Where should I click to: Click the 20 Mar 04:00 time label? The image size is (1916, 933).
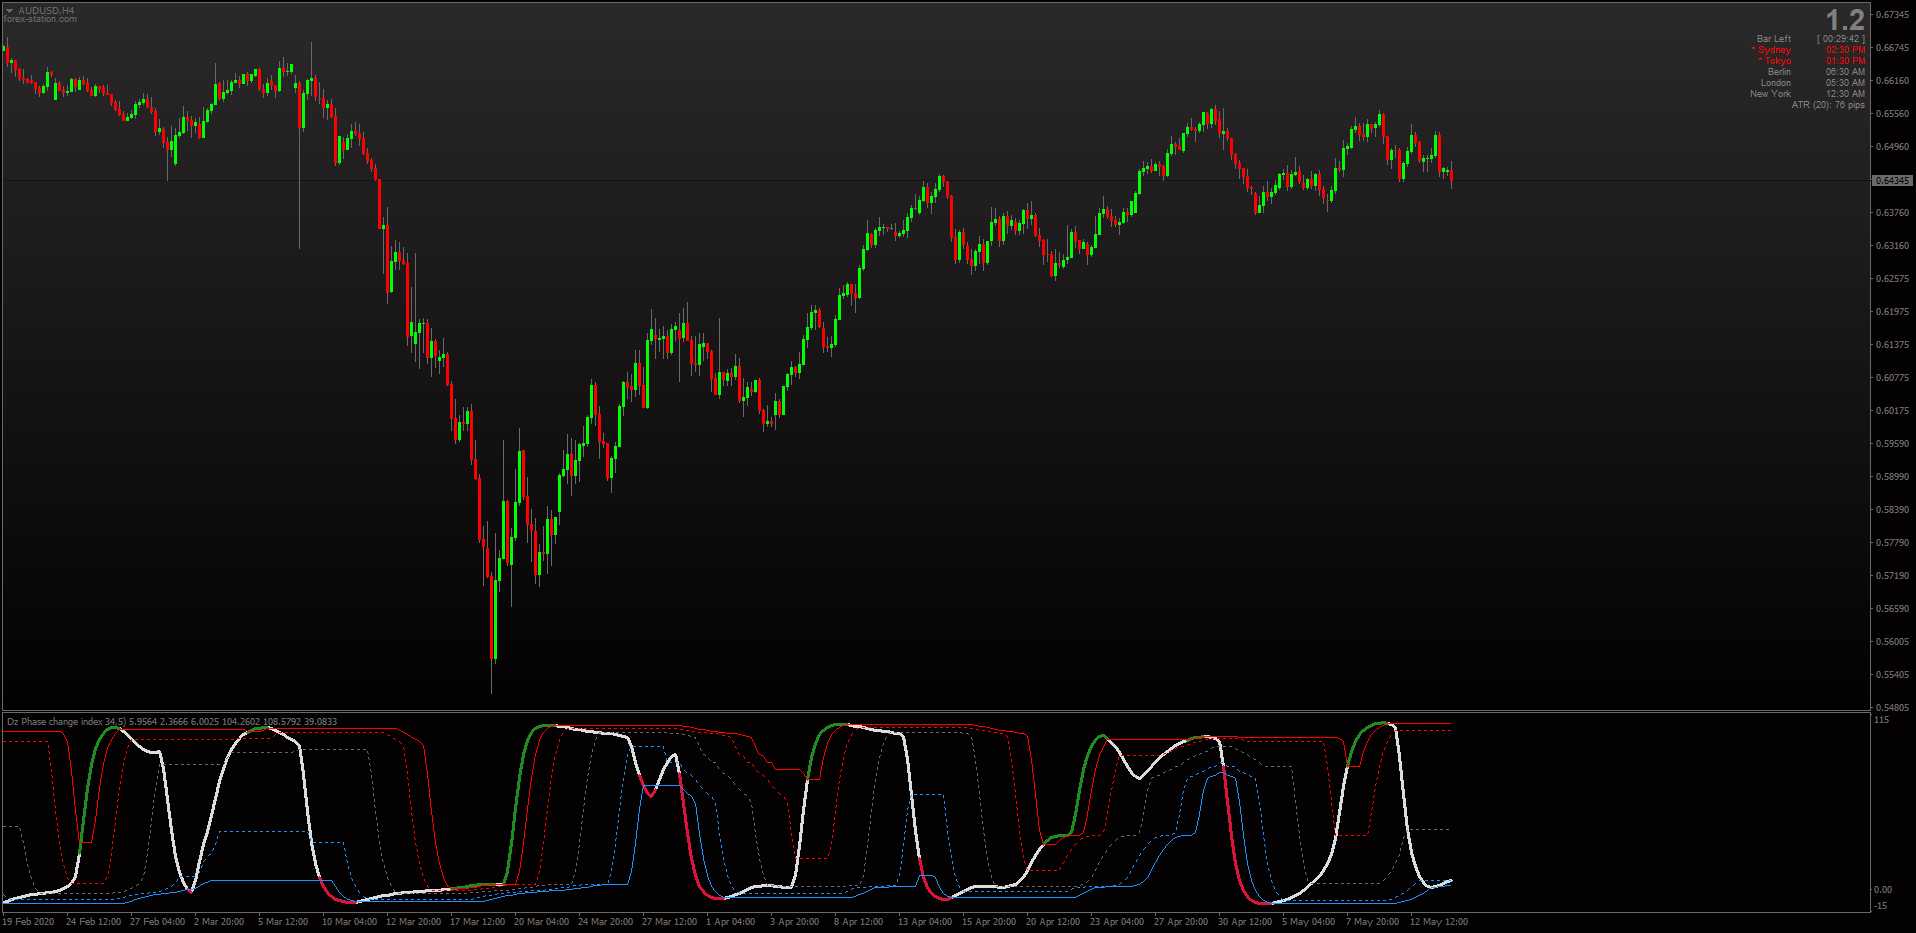point(541,922)
